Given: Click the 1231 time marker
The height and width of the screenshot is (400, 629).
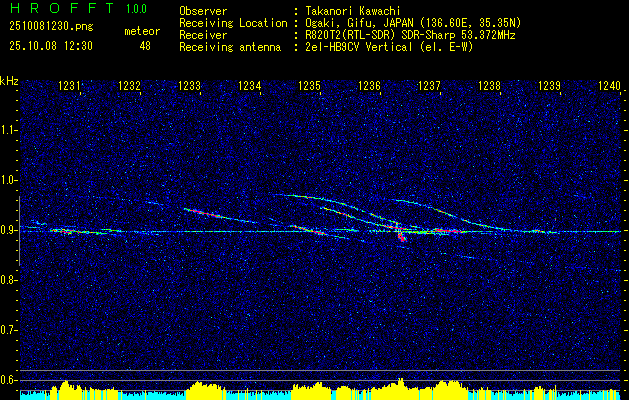Looking at the screenshot, I should [69, 85].
